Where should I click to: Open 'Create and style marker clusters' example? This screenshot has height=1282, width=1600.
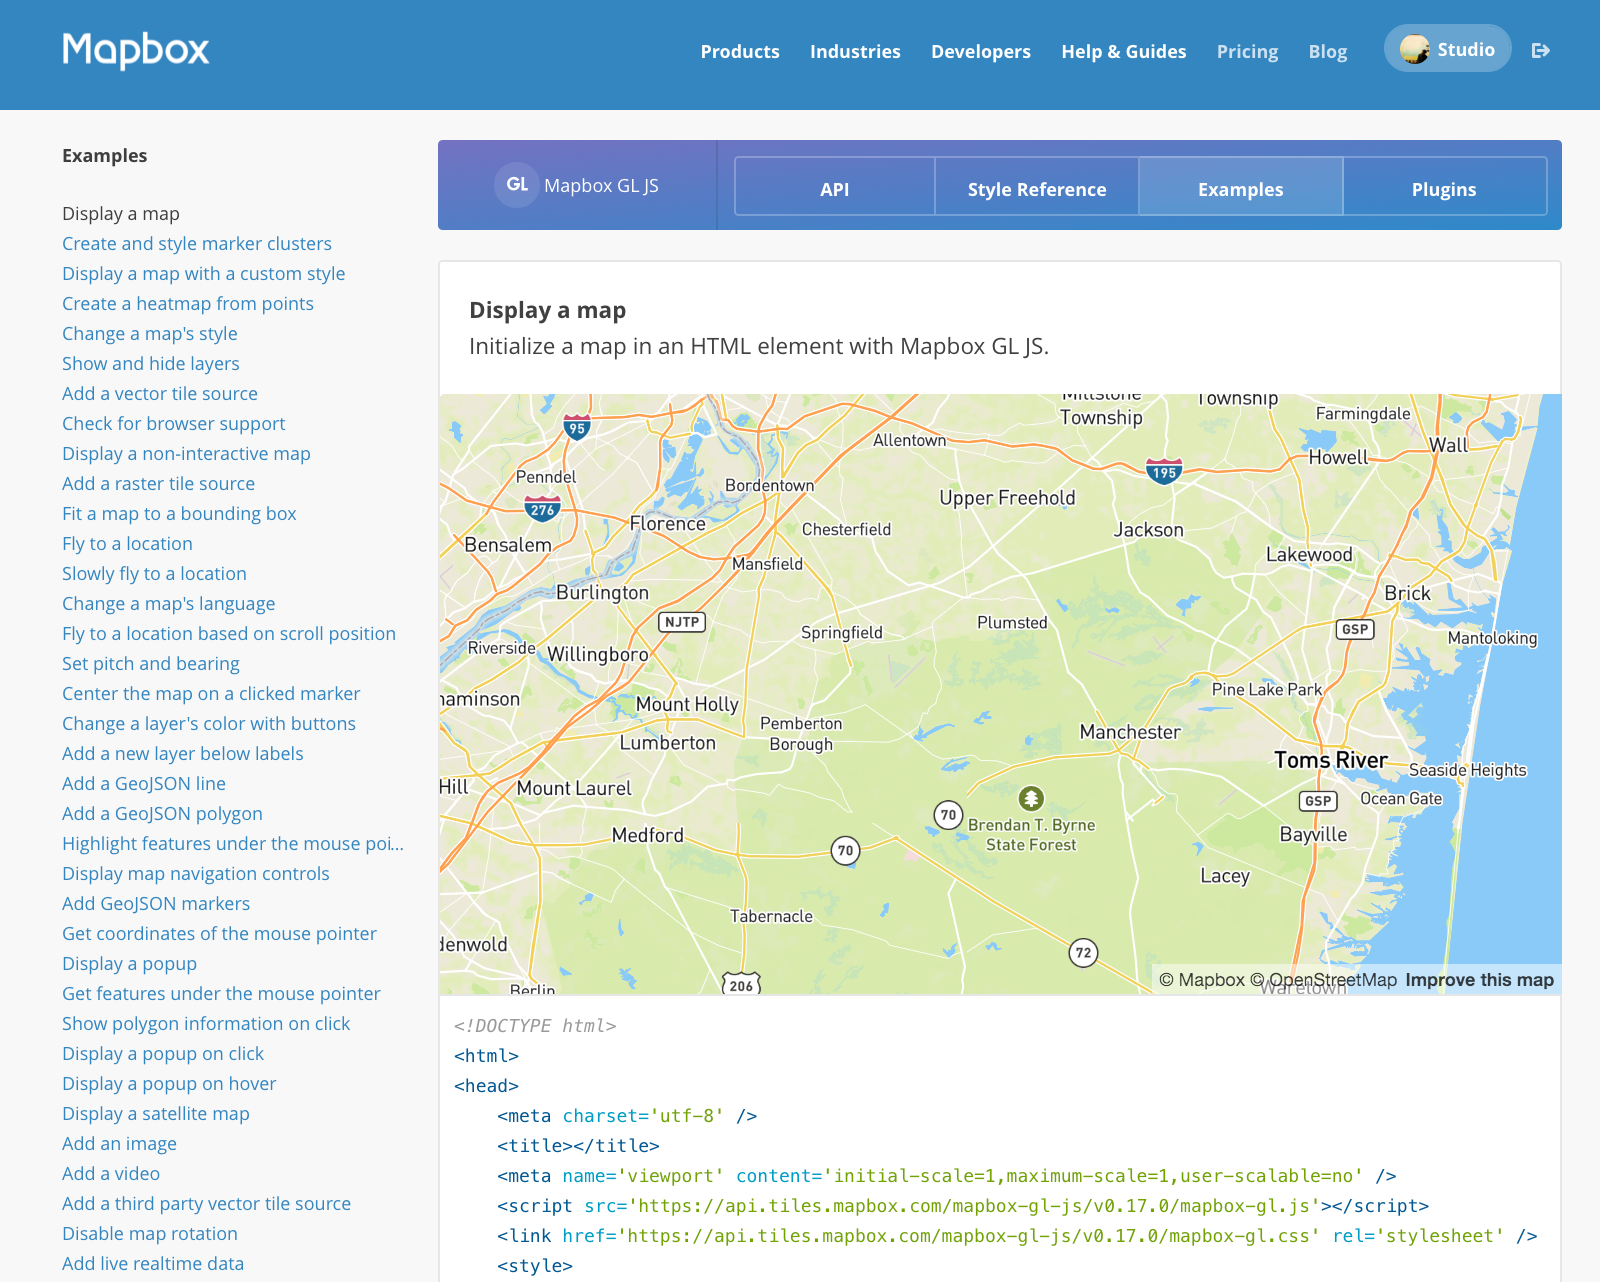(x=197, y=243)
